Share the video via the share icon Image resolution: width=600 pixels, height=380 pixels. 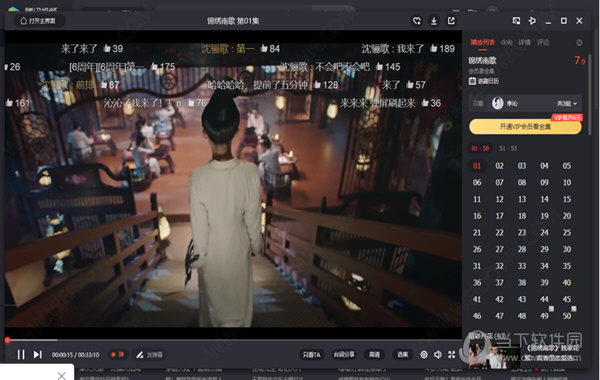pos(452,21)
